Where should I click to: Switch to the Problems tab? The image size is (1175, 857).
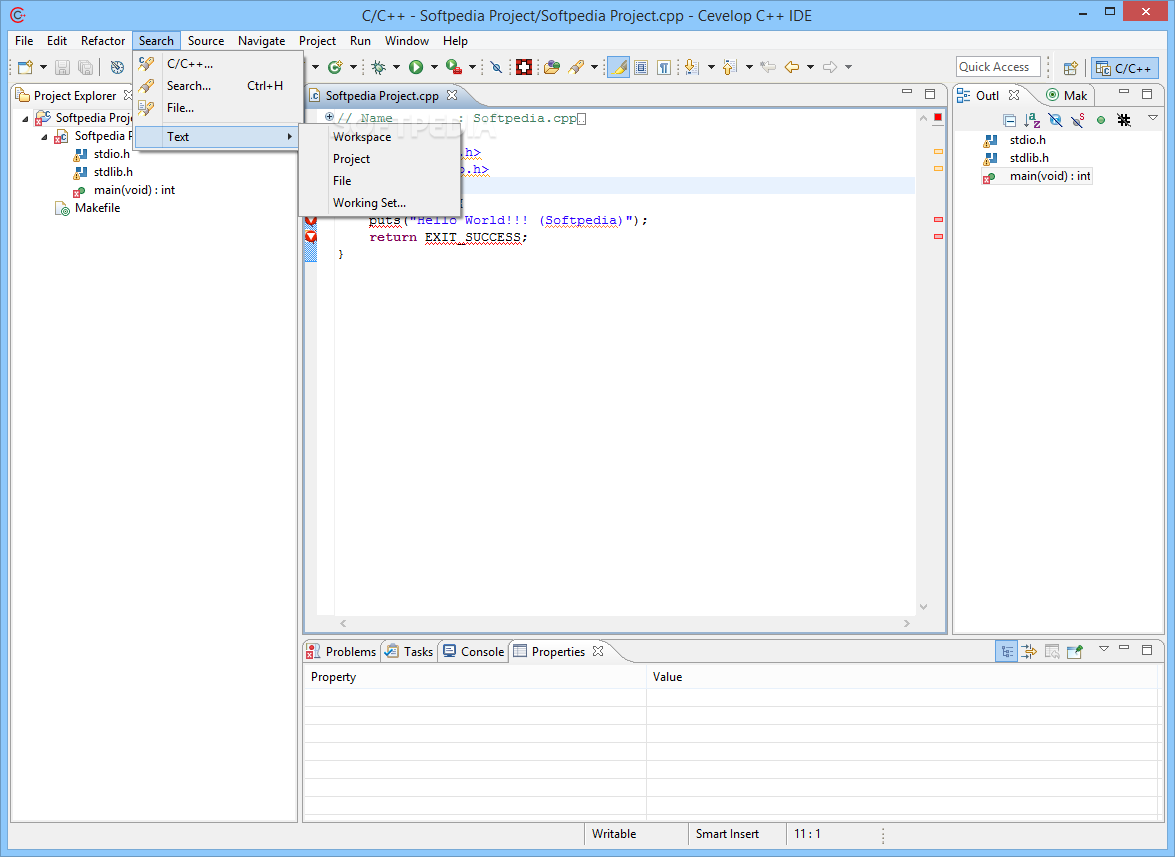click(342, 652)
